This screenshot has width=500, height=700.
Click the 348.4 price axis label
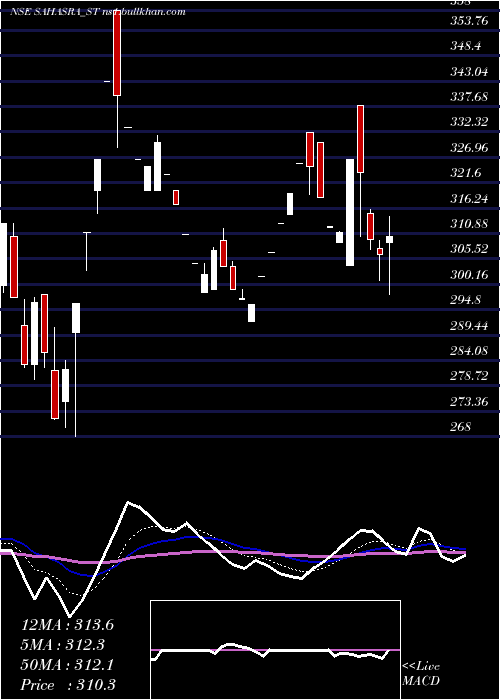click(x=466, y=46)
